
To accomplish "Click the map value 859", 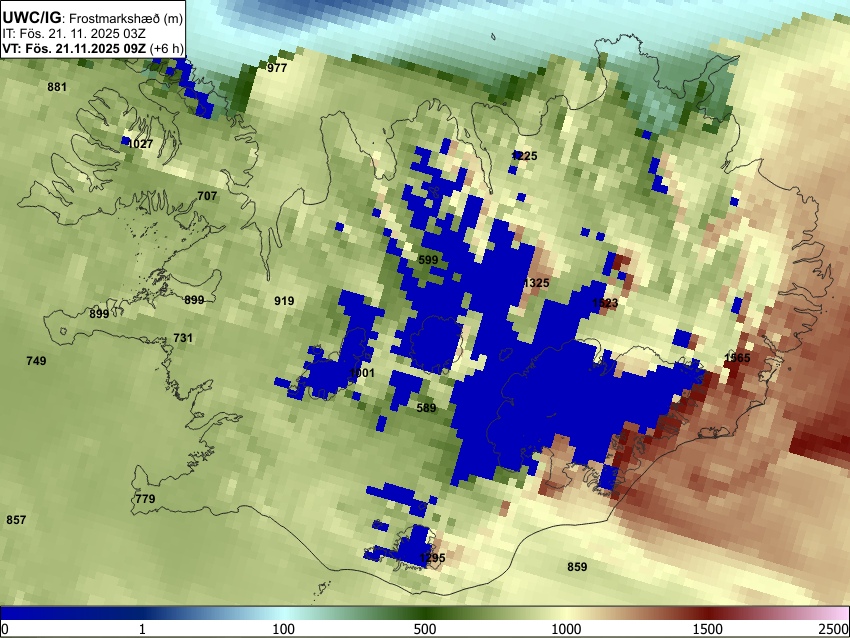I will tap(577, 567).
